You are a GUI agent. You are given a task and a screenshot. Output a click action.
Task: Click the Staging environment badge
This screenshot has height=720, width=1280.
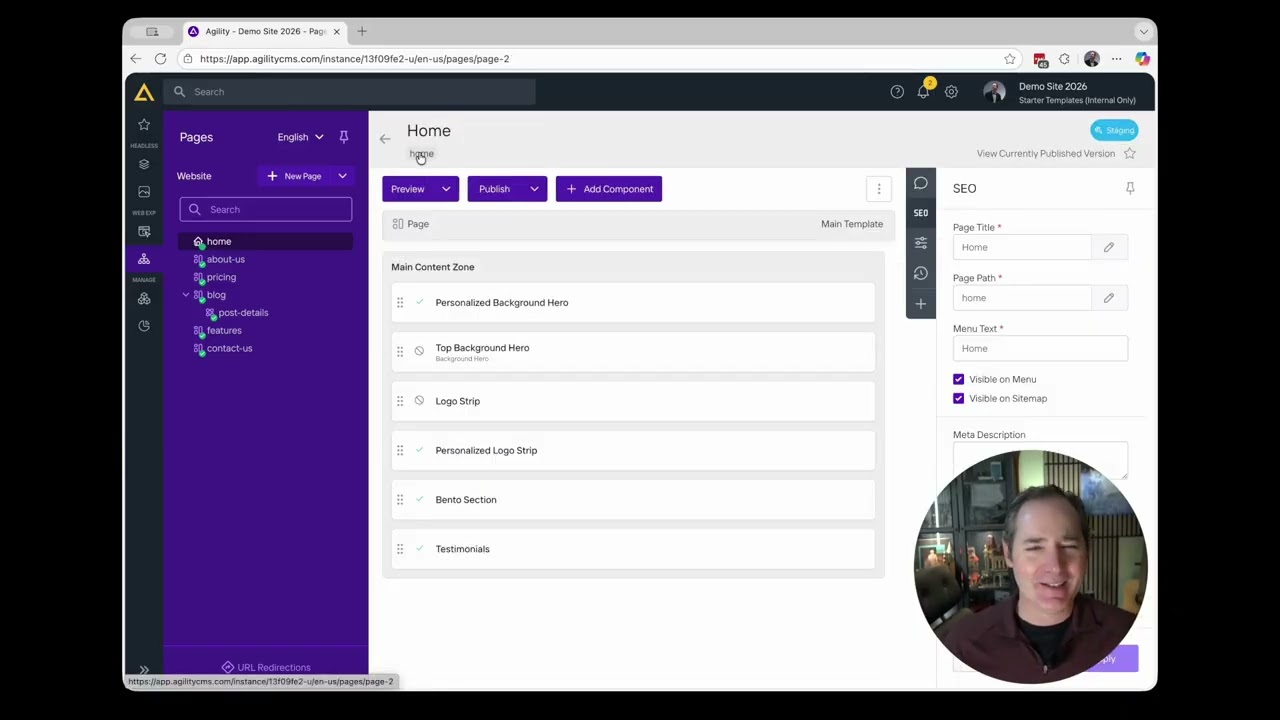1114,130
